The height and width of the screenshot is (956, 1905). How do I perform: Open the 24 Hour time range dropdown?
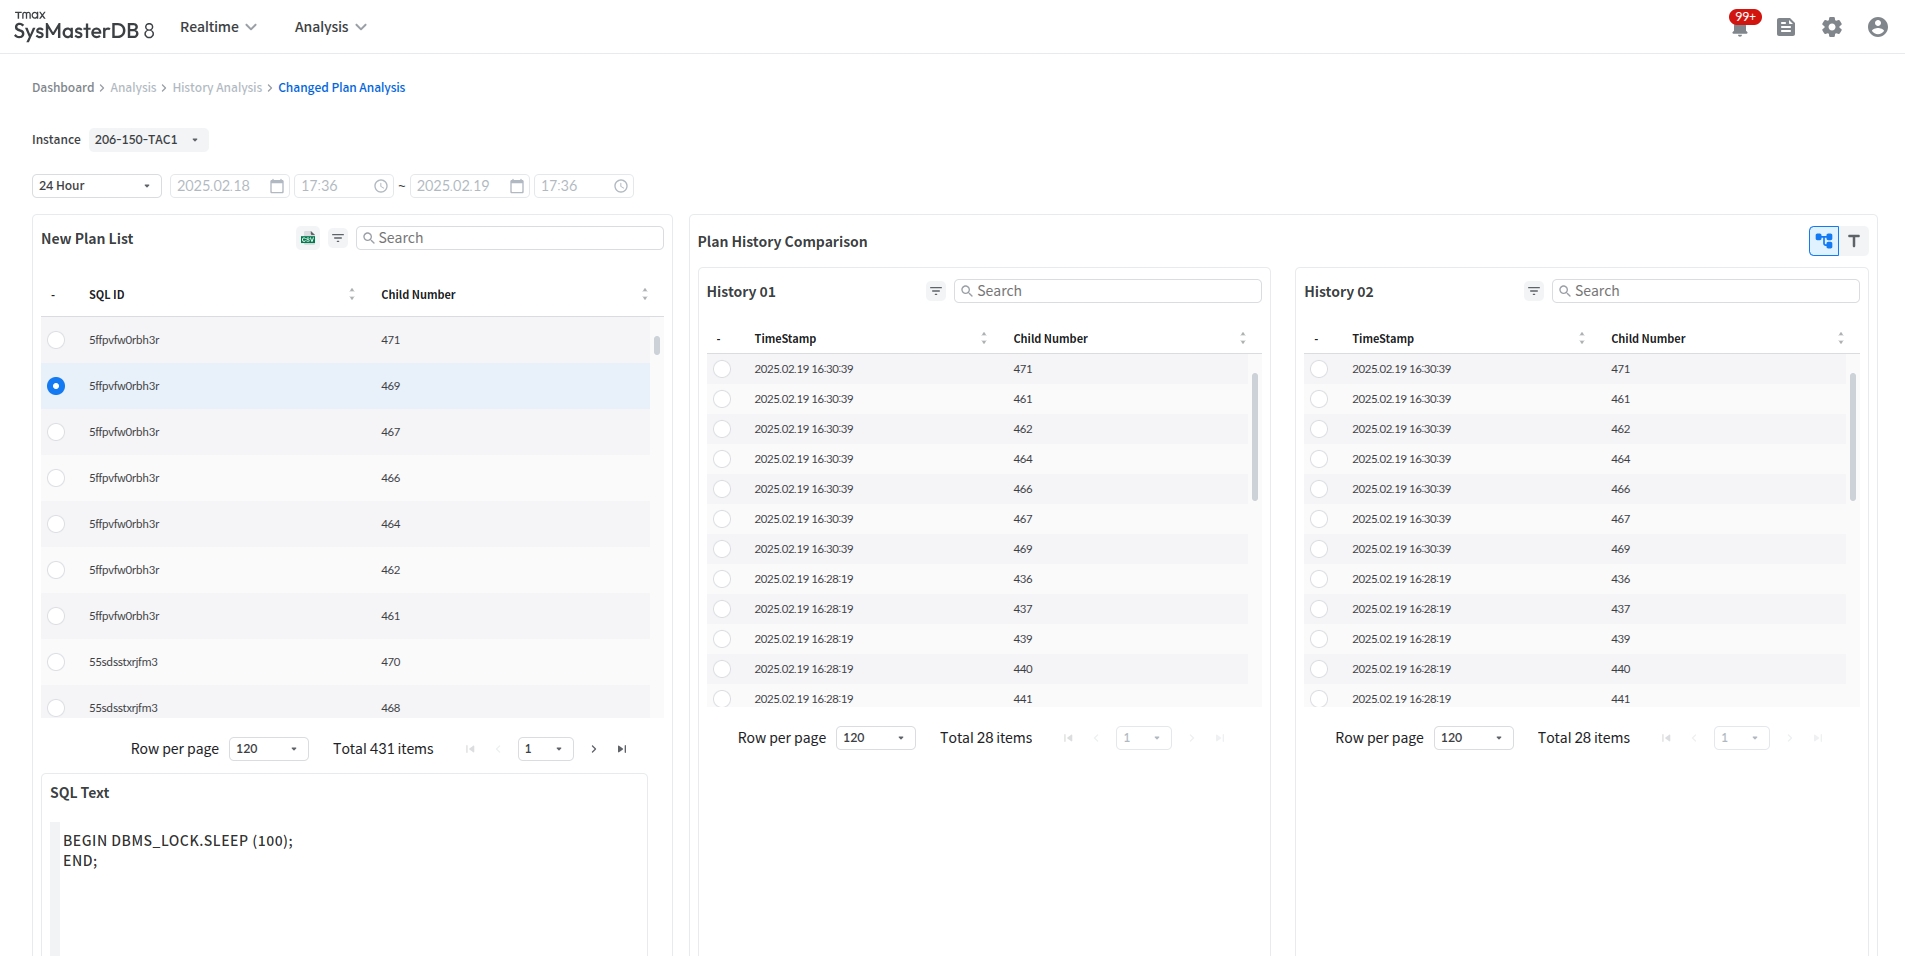96,186
